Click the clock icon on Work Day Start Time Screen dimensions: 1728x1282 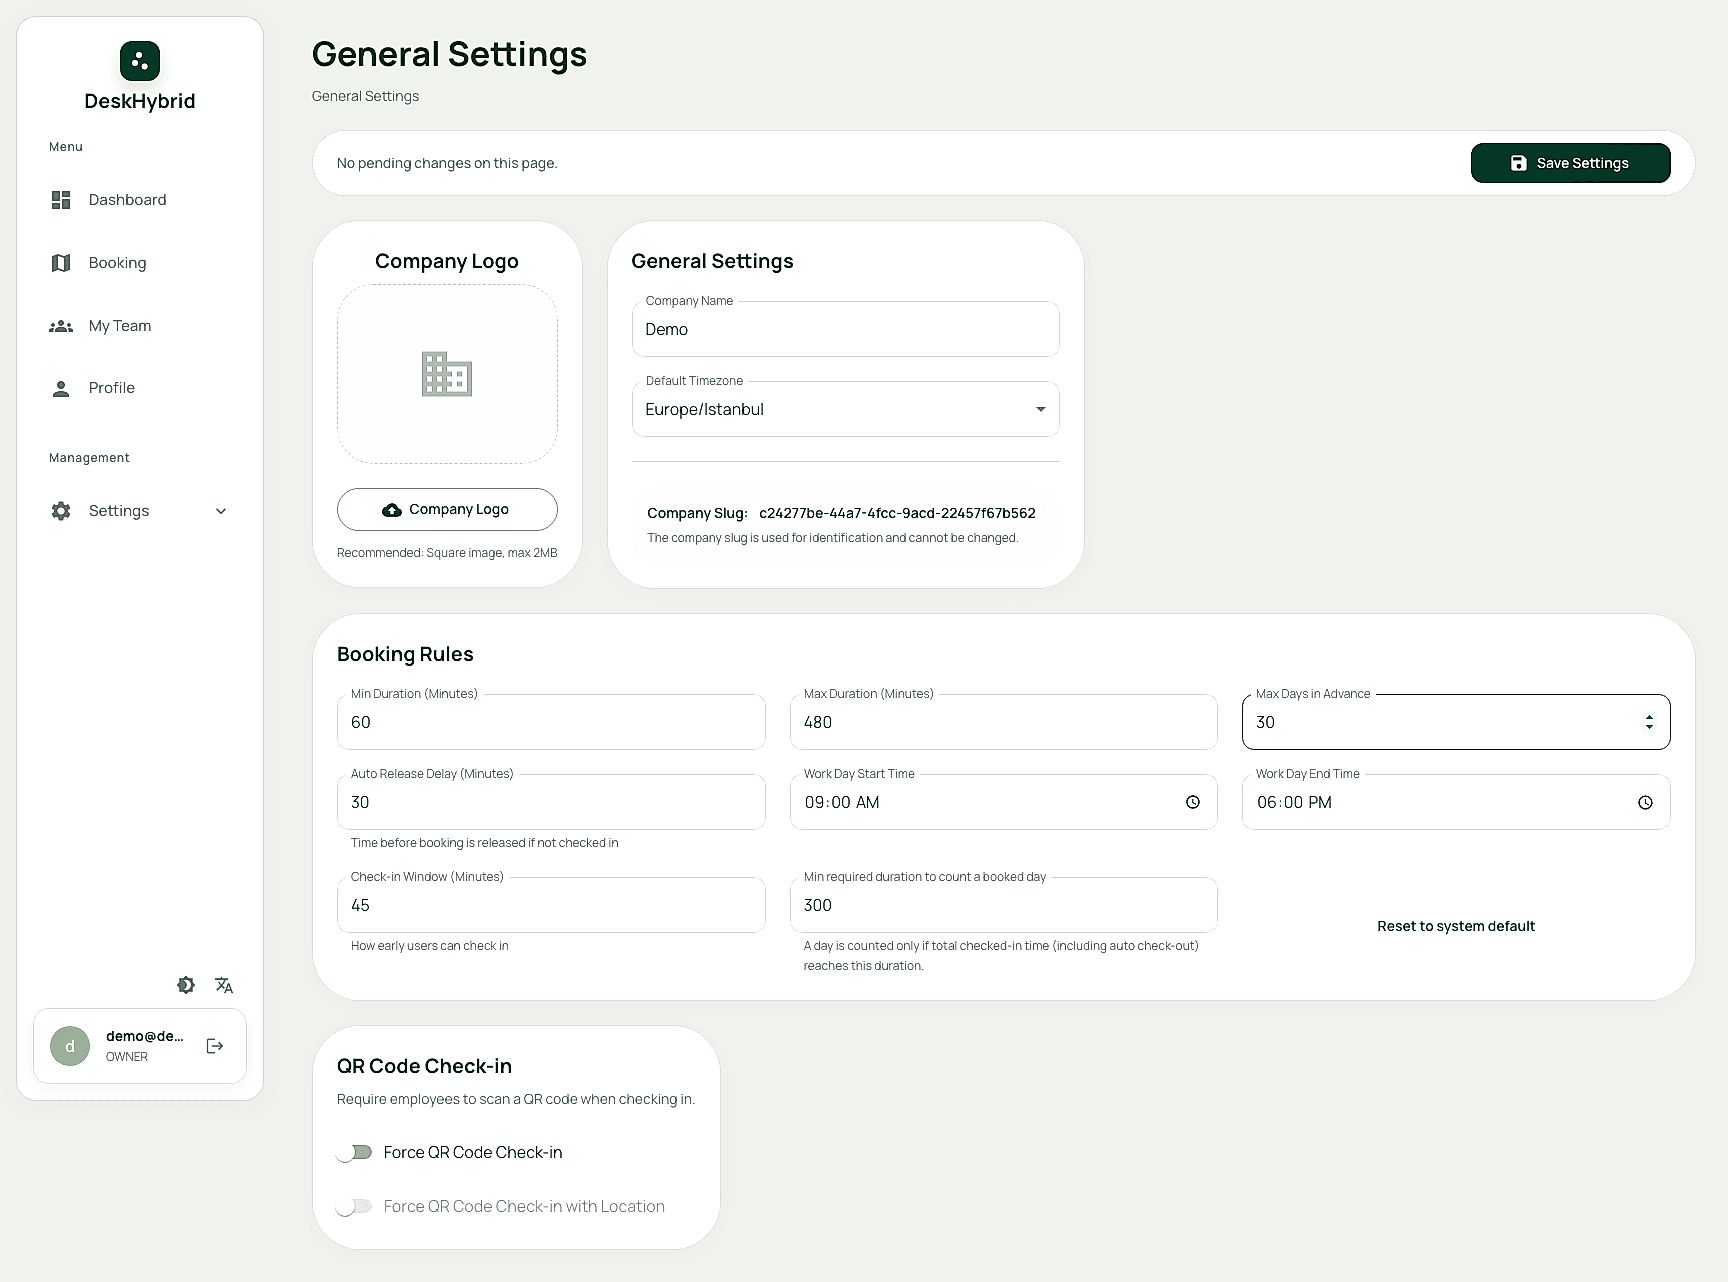1192,801
